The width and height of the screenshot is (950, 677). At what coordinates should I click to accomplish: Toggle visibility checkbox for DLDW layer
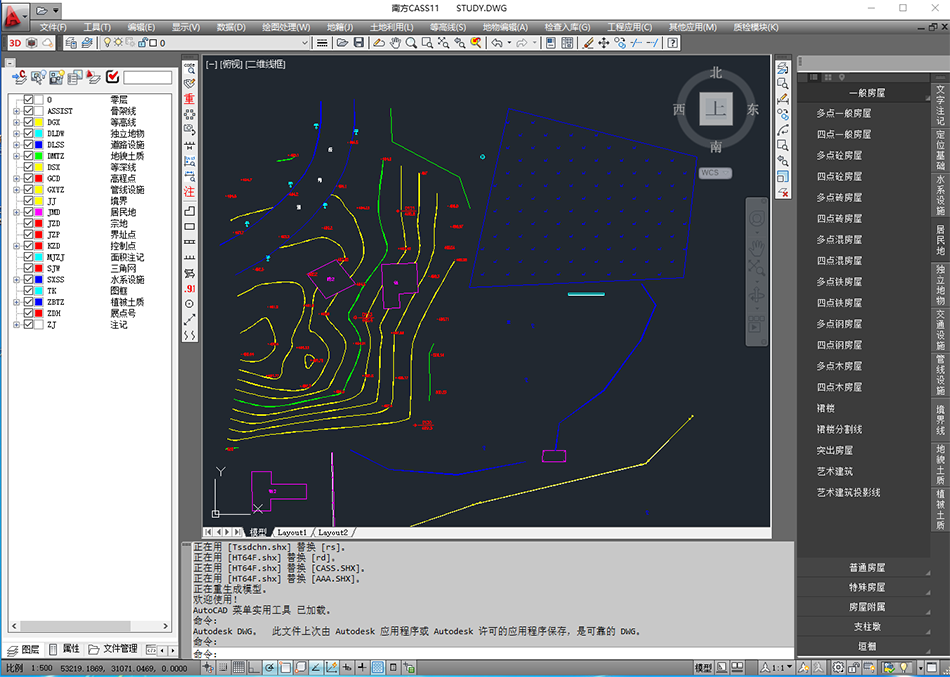point(28,133)
